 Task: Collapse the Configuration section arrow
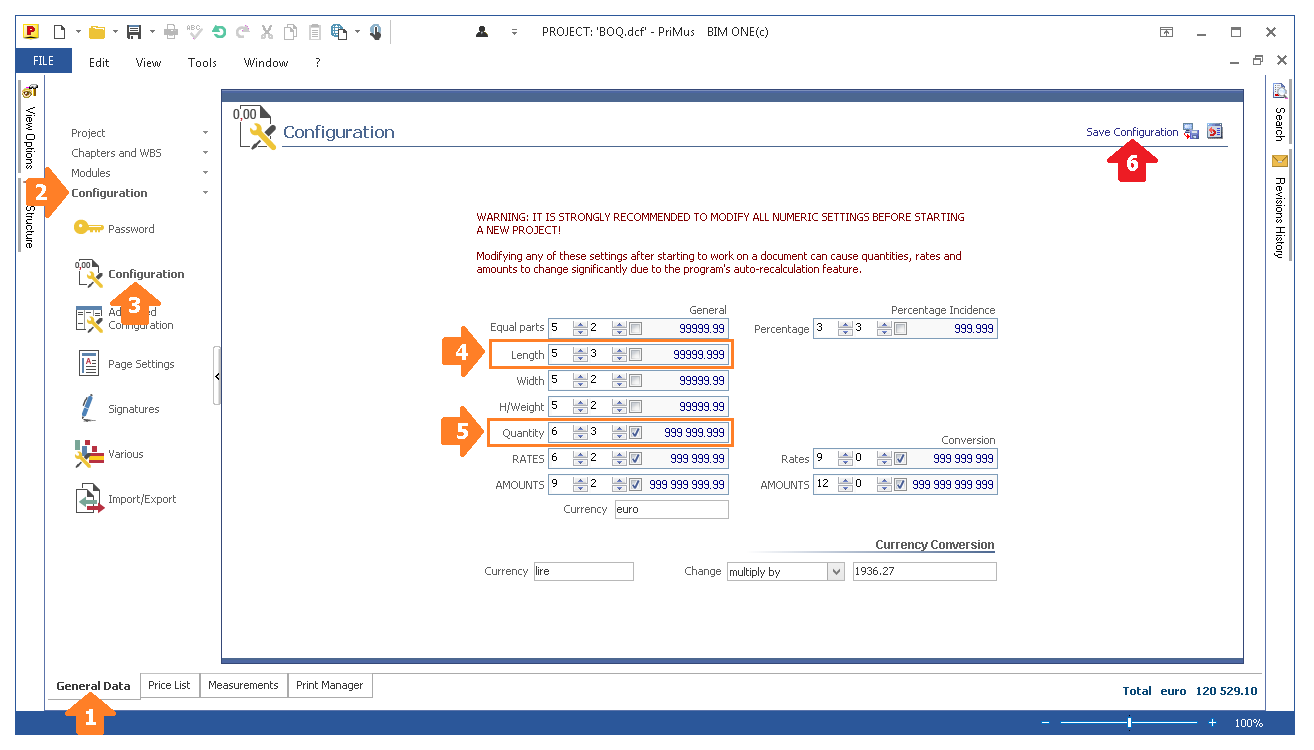pyautogui.click(x=205, y=193)
